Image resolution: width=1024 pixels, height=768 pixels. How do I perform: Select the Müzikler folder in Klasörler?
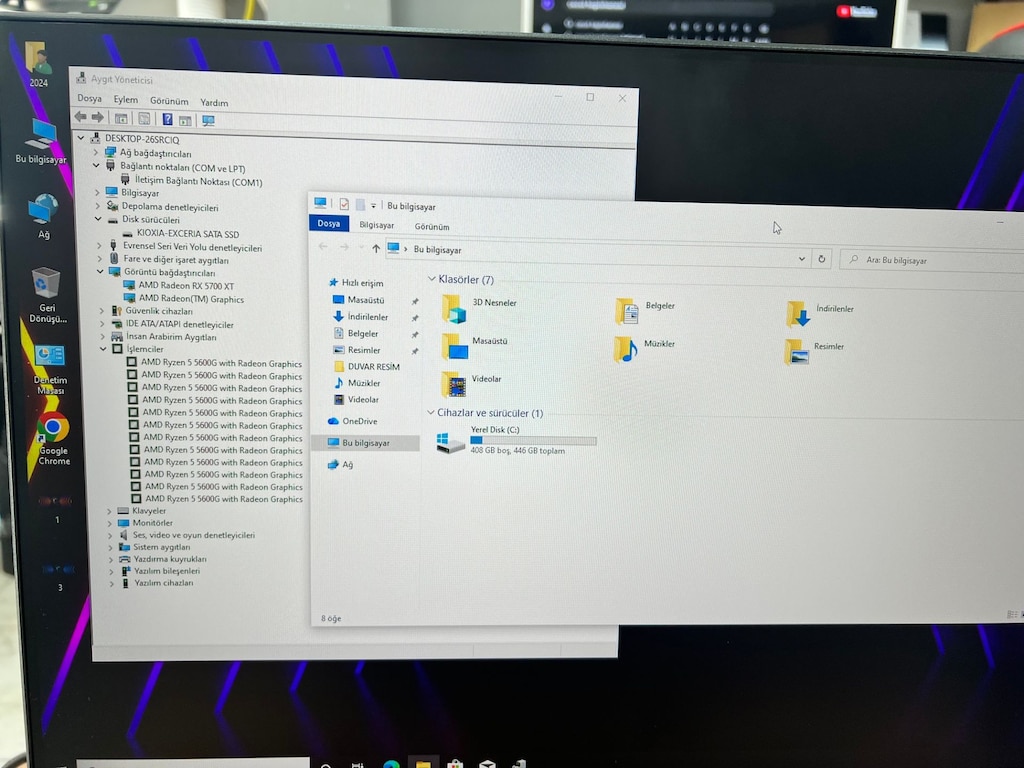(644, 349)
